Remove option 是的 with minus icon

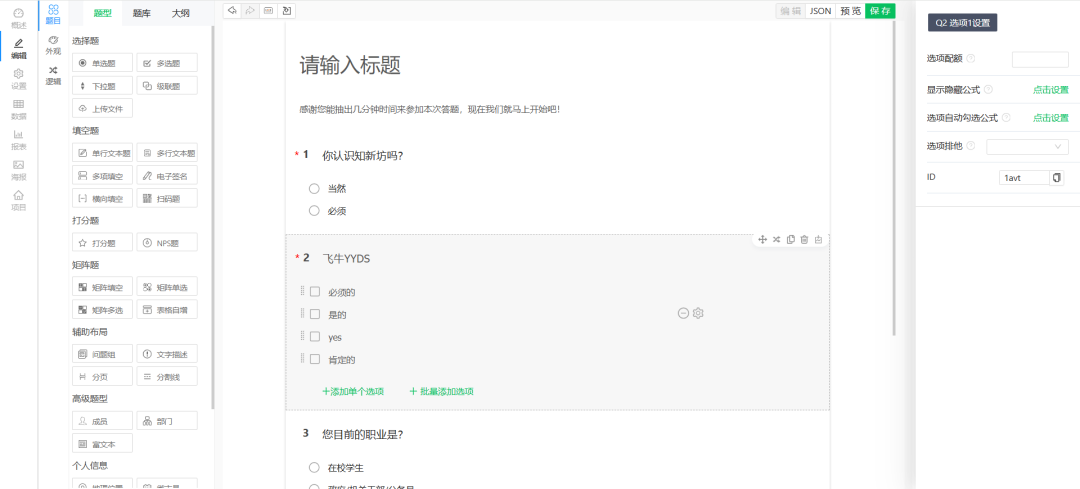(683, 313)
